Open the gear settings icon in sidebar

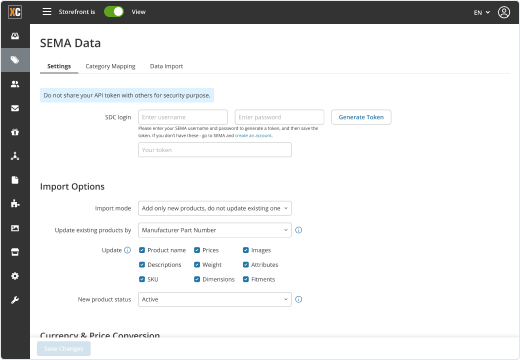(x=15, y=276)
